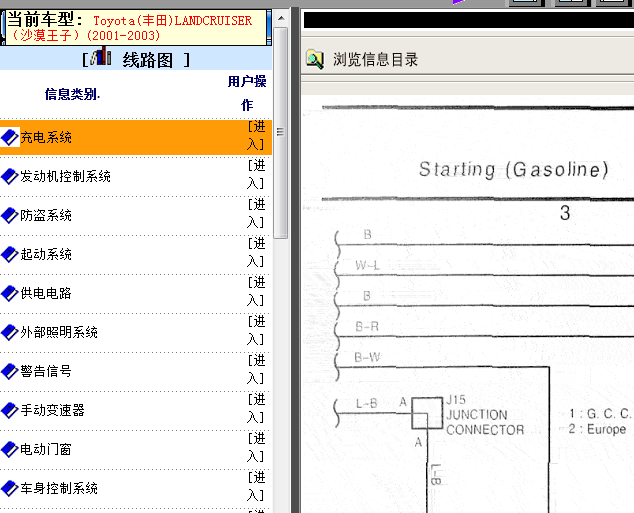
Task: Open [进入] link for 警告信号
Action: pyautogui.click(x=256, y=369)
